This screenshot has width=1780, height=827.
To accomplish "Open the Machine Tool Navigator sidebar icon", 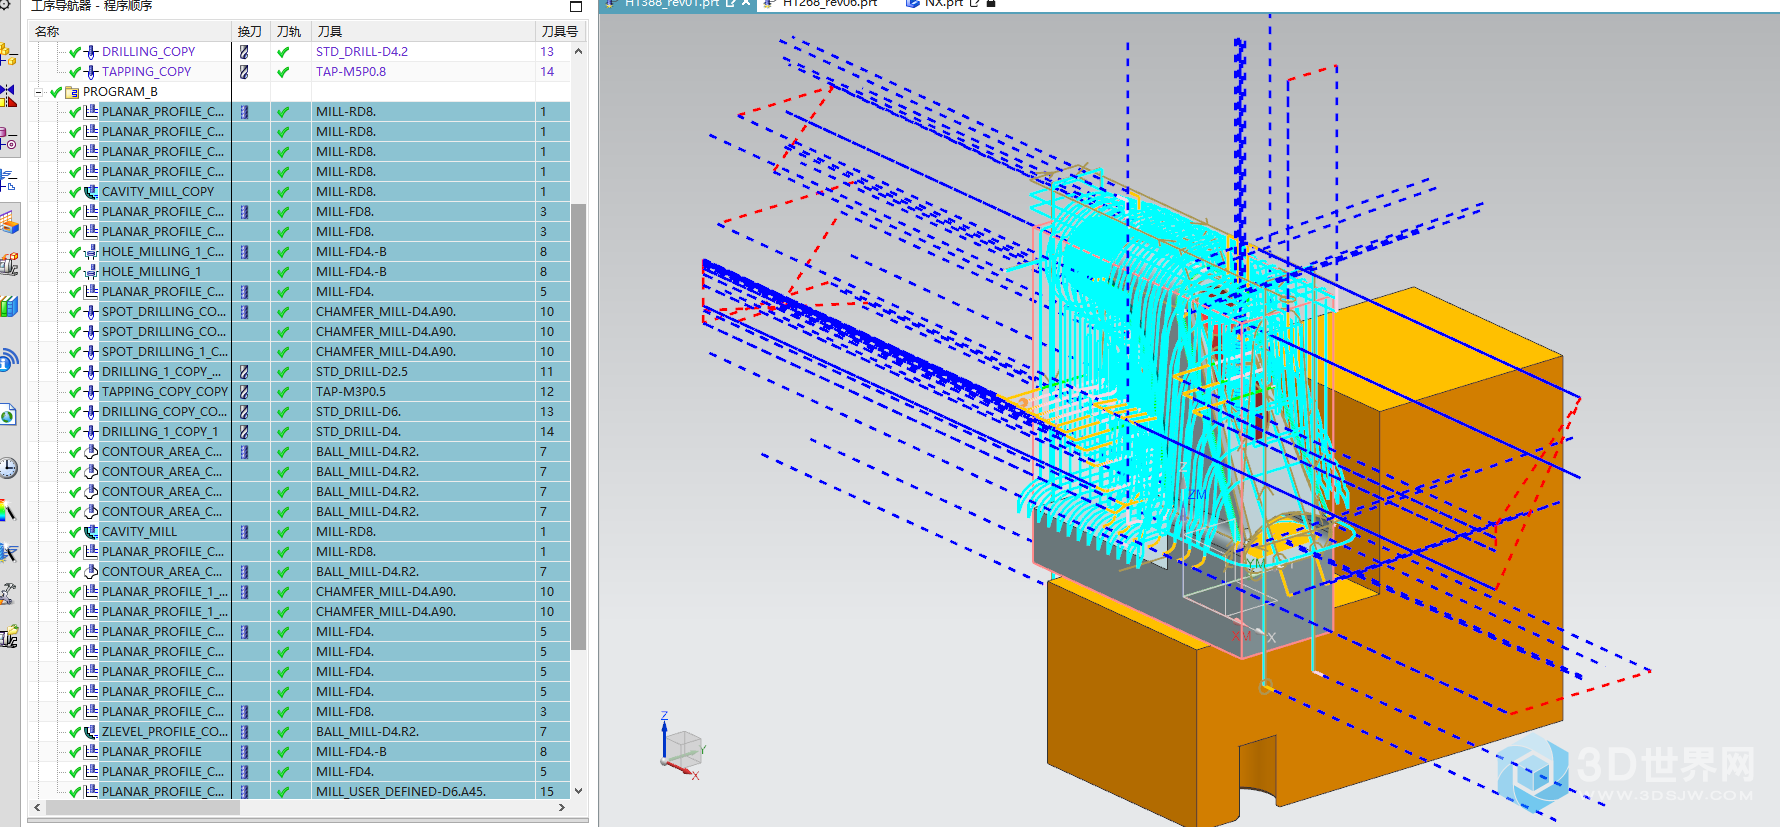I will tap(8, 223).
